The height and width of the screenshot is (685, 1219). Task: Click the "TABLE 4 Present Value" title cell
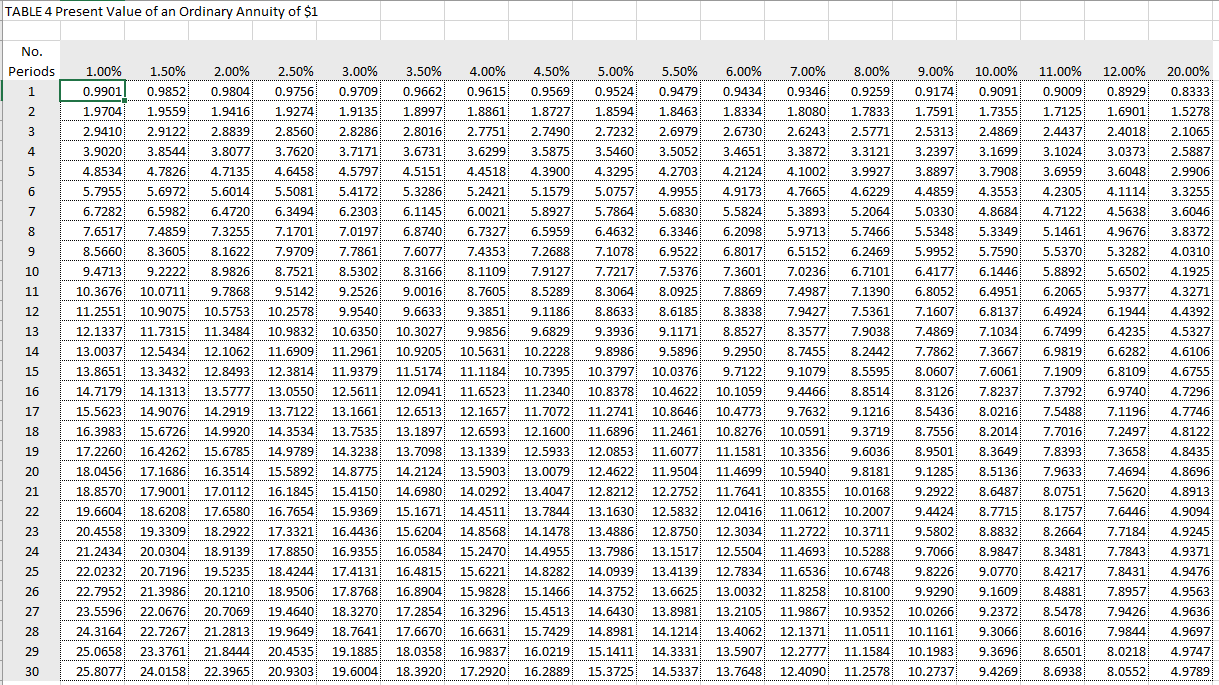click(162, 10)
